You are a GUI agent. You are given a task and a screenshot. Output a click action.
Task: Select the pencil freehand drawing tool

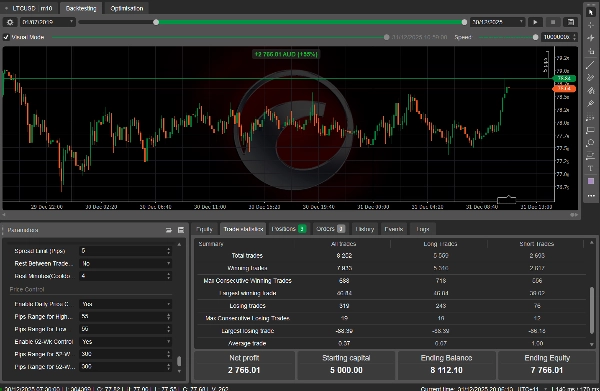591,78
